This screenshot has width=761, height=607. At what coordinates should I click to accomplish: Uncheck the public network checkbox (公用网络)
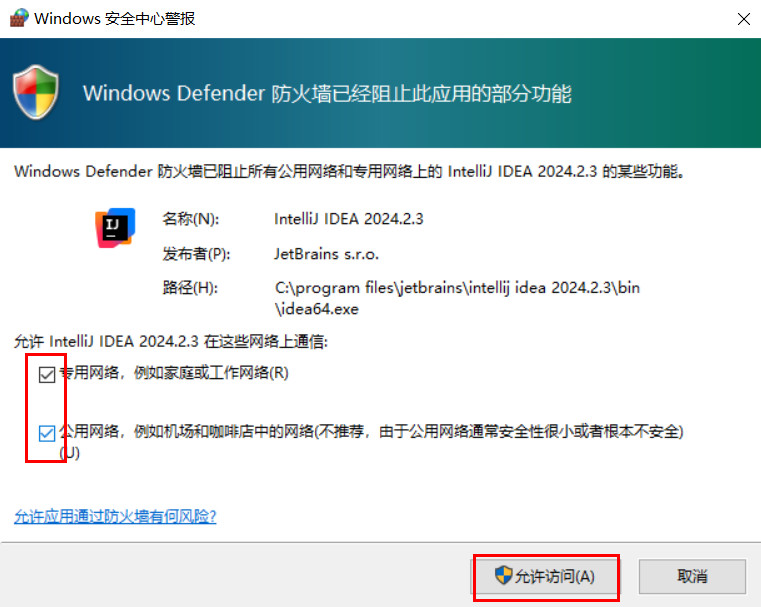47,433
